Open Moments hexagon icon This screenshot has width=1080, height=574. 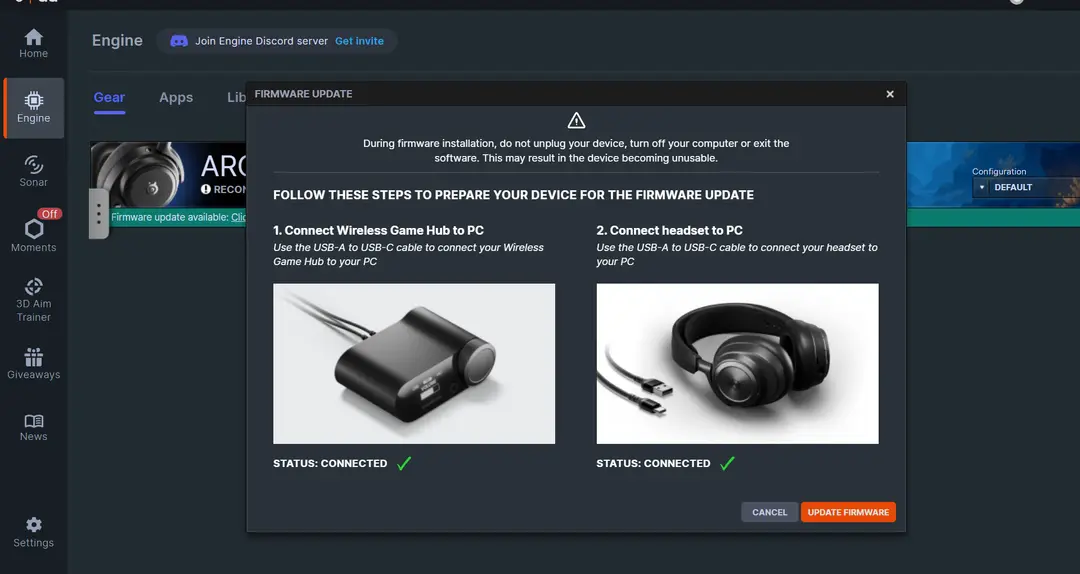(x=34, y=229)
